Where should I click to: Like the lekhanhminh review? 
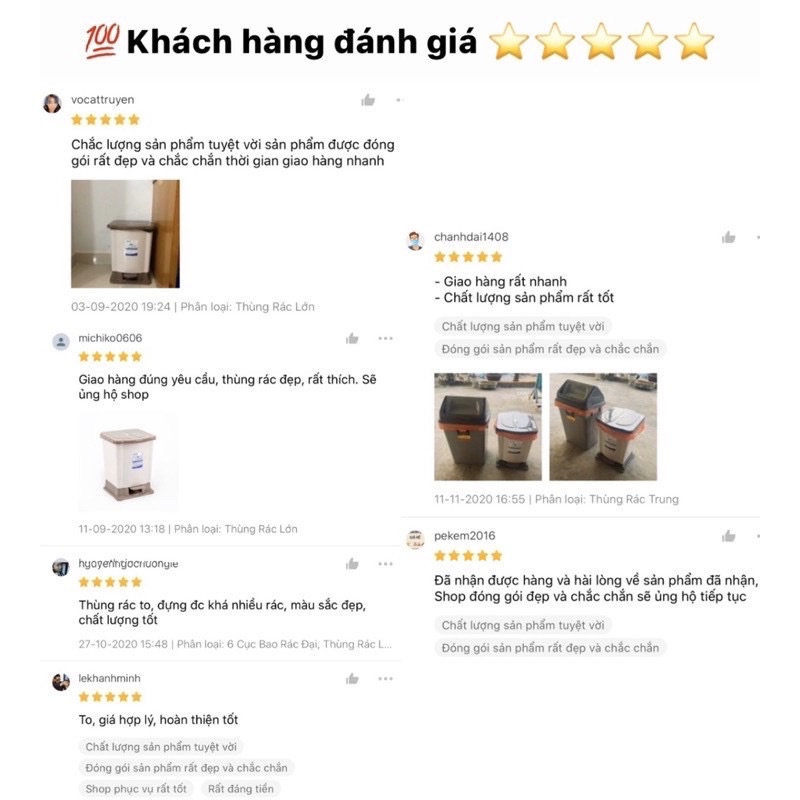(352, 679)
